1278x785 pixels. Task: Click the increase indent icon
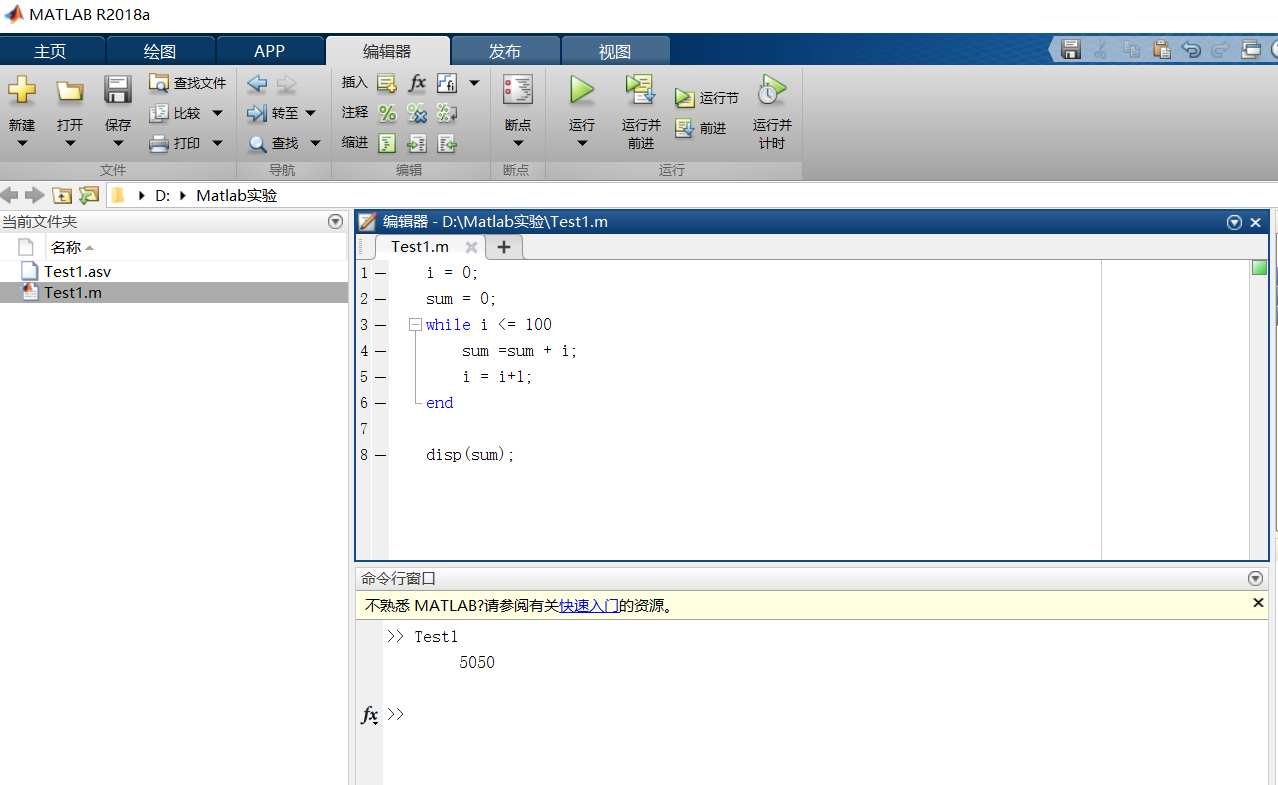417,144
